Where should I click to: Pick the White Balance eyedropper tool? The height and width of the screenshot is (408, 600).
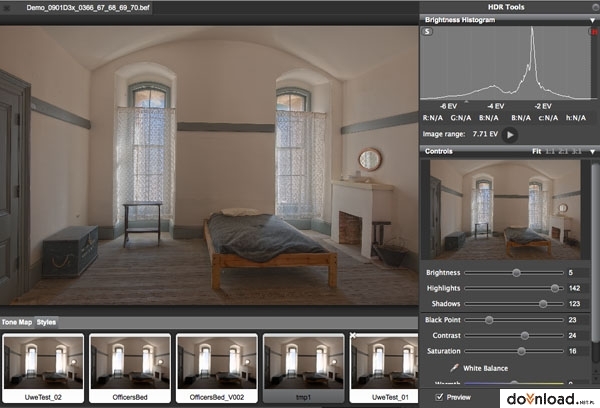(x=454, y=368)
